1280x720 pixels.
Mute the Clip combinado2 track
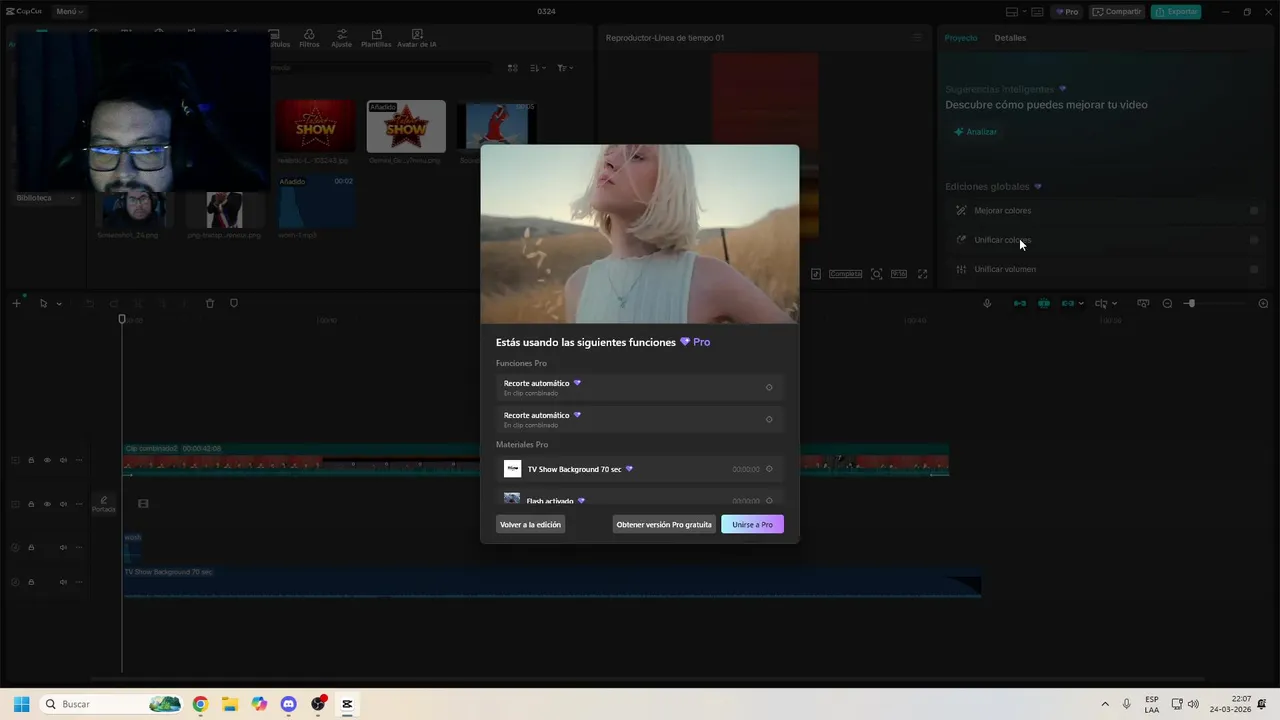[x=63, y=460]
